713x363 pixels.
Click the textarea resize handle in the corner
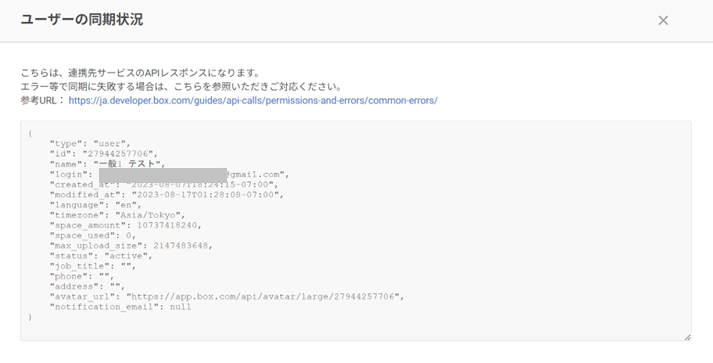click(687, 337)
